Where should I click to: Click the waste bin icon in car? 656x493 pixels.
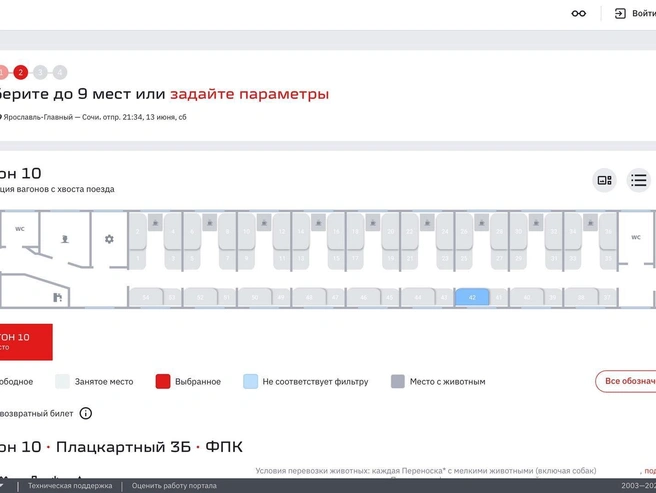point(57,298)
